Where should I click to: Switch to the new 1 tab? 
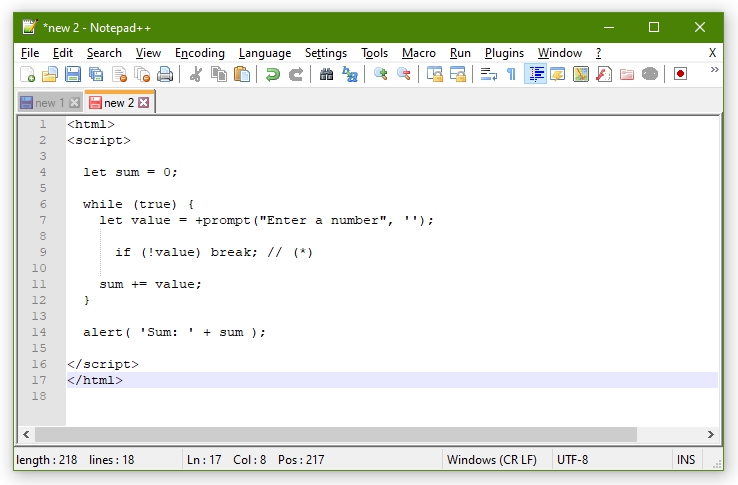click(x=49, y=103)
